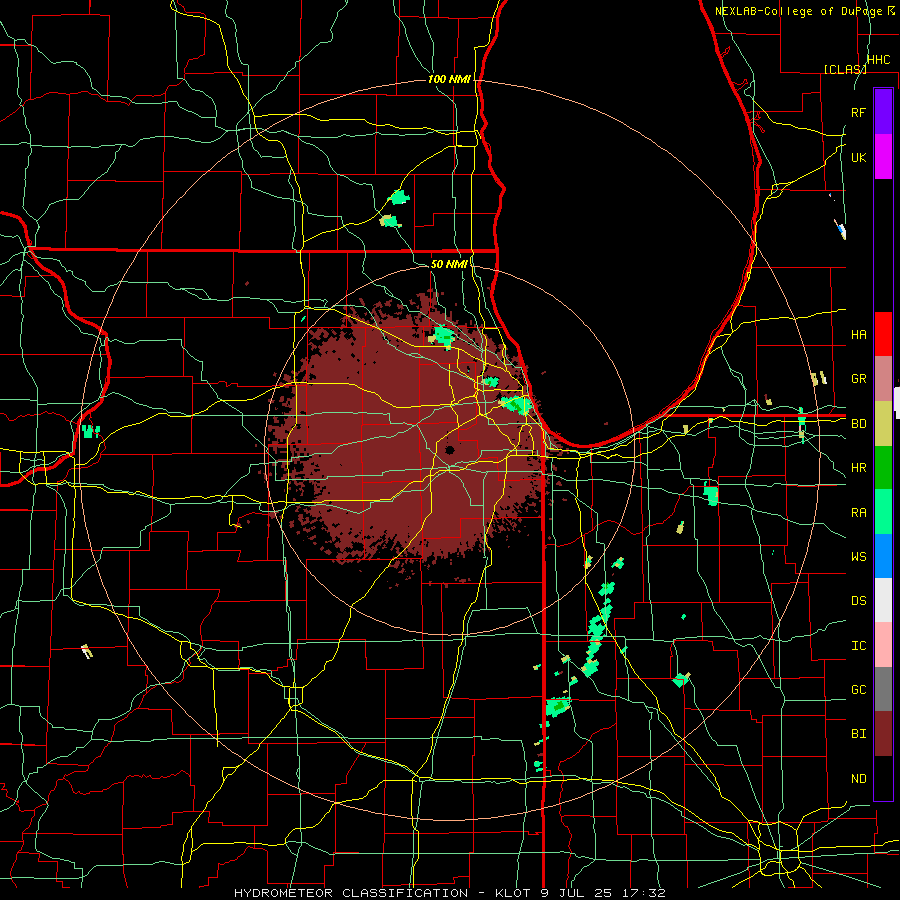
Task: Click the 100 NMI range ring label
Action: (449, 79)
